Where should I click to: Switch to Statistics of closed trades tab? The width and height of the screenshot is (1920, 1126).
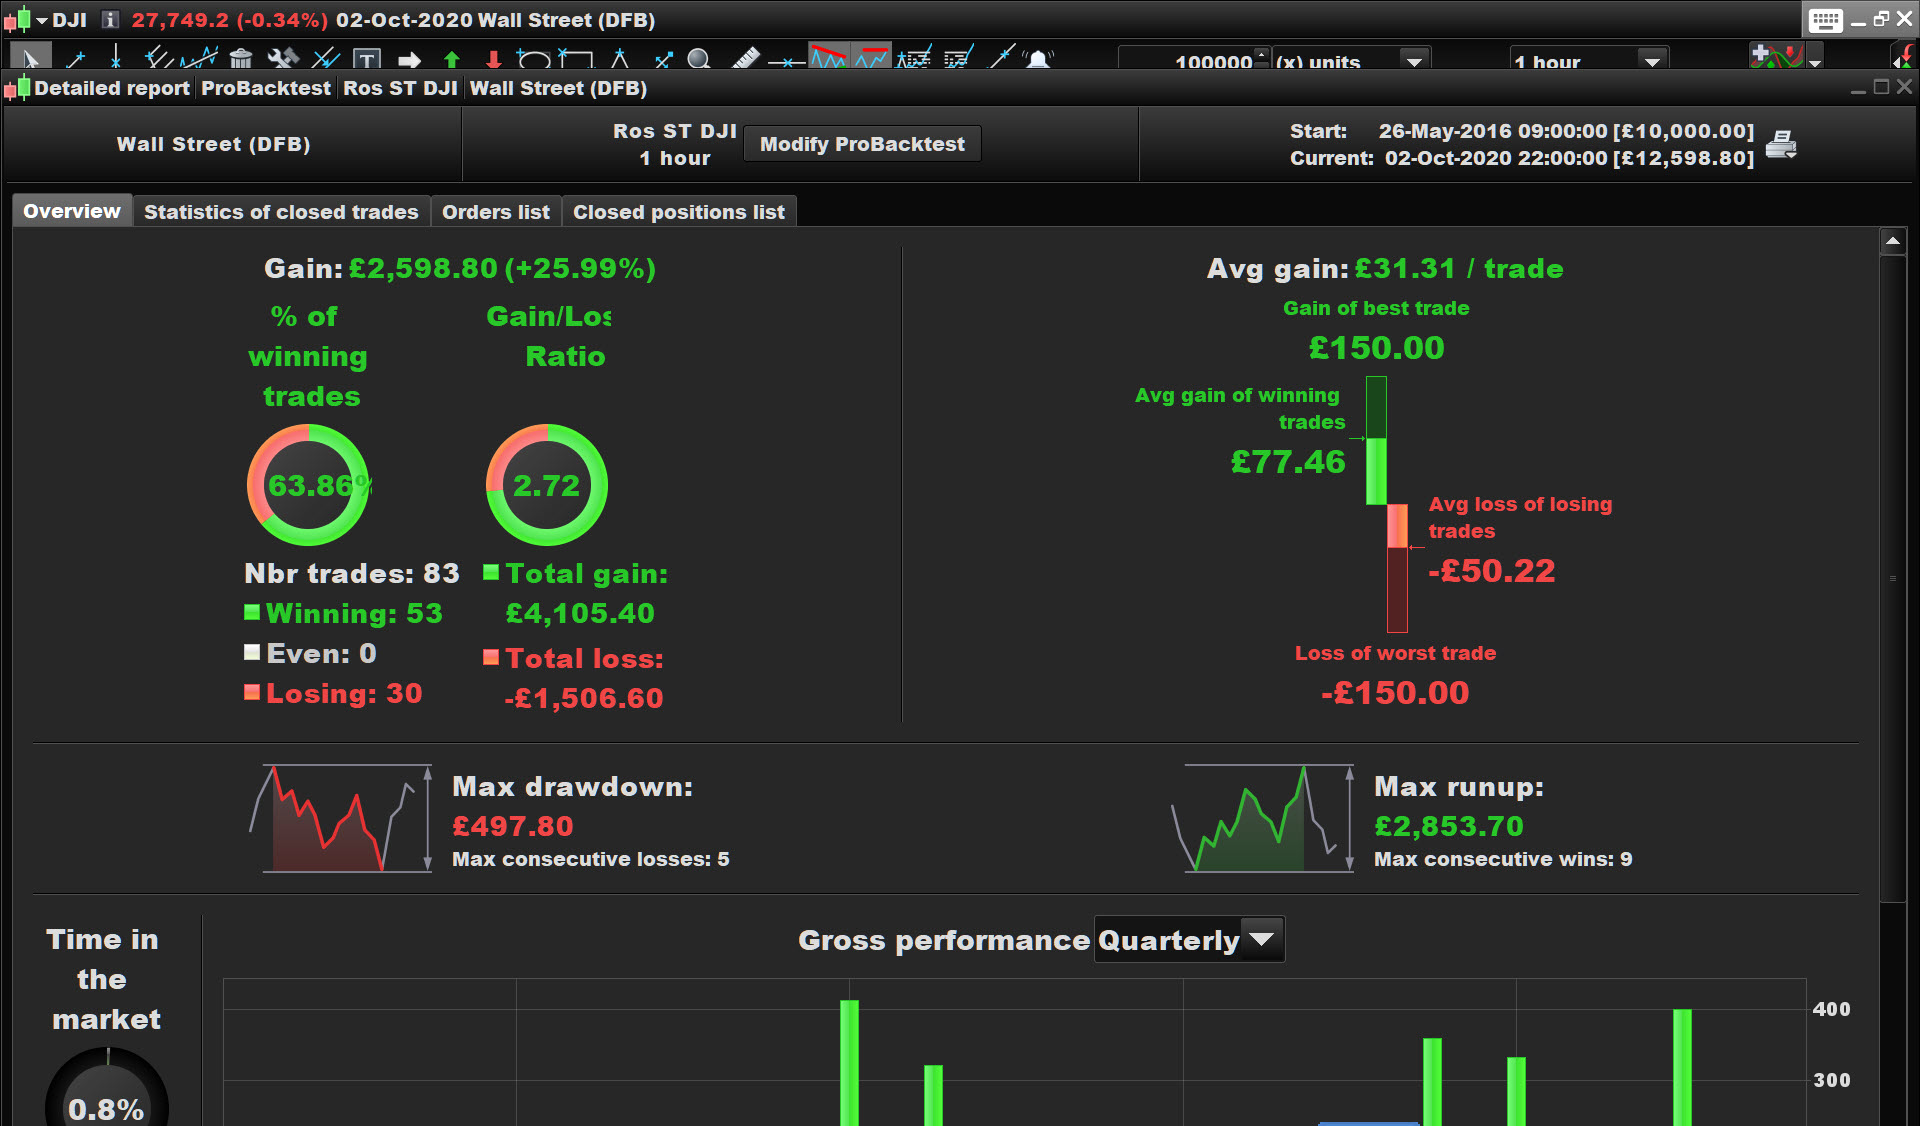tap(281, 212)
